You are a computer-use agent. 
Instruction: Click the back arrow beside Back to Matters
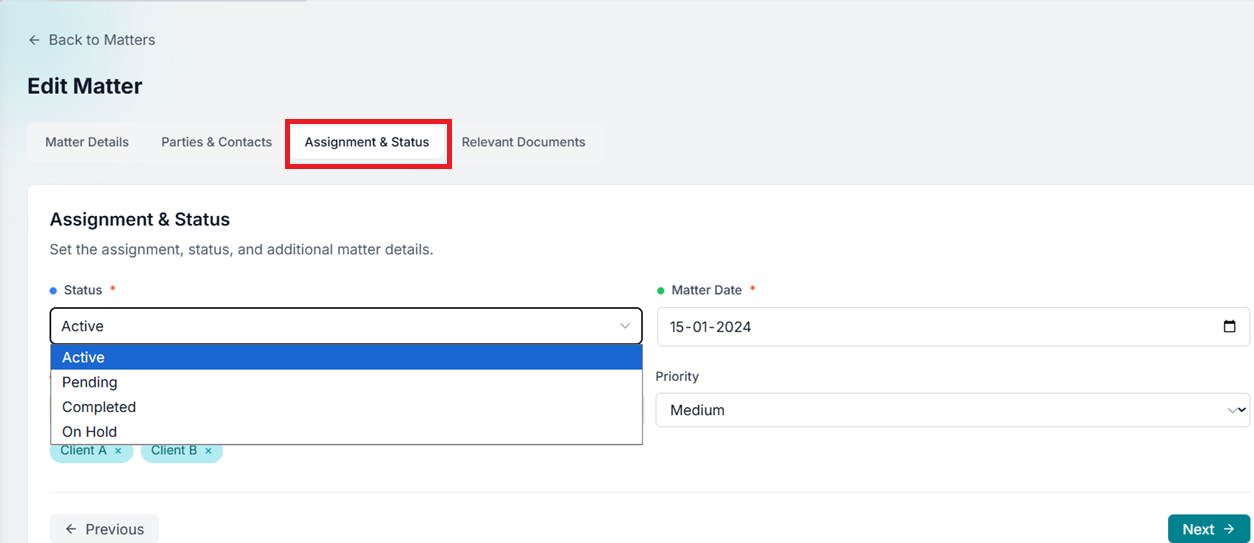click(34, 40)
